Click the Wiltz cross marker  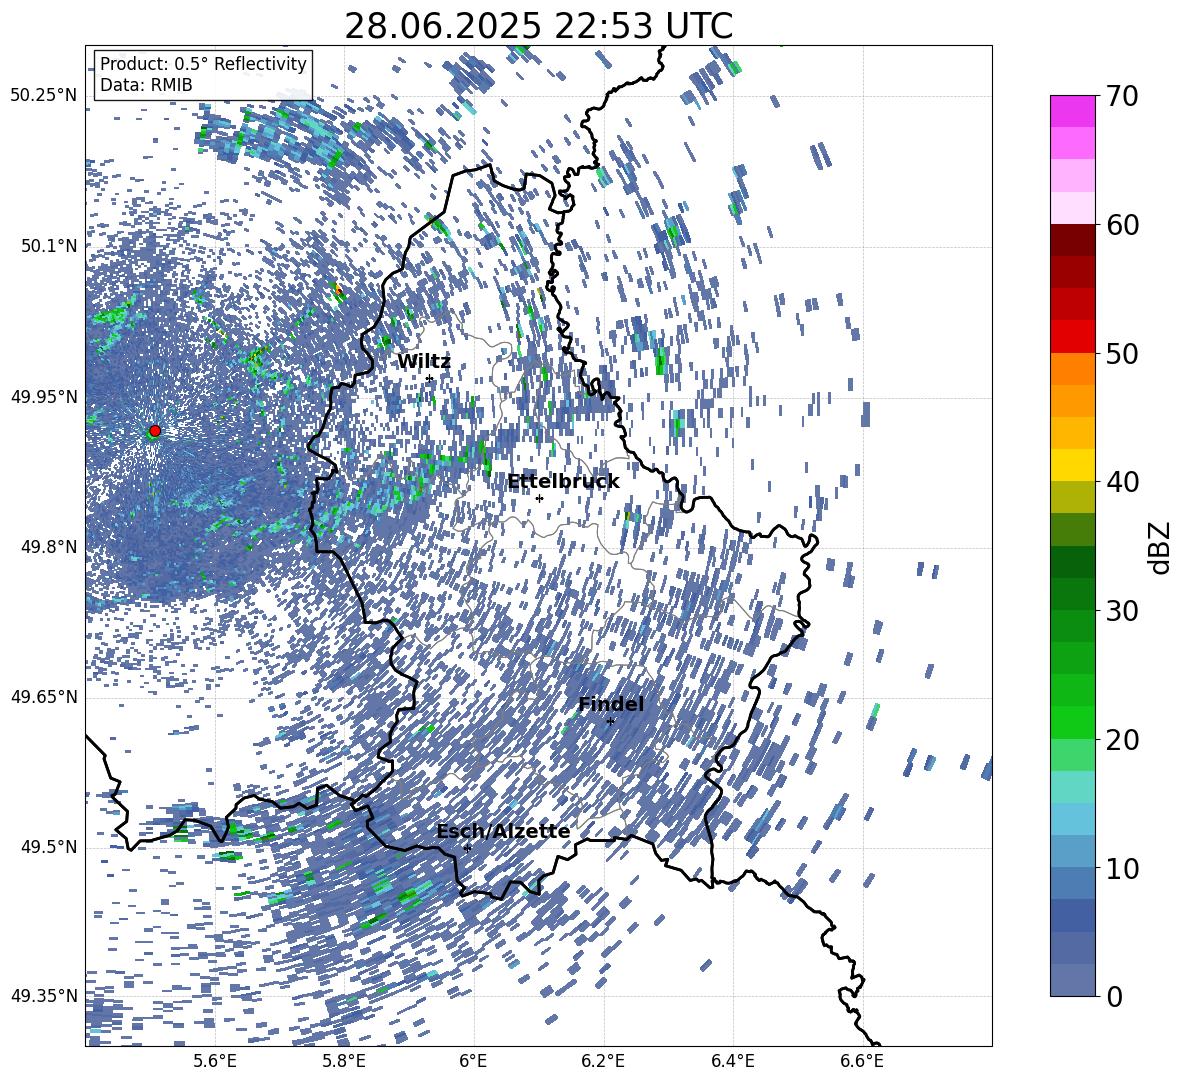pyautogui.click(x=430, y=379)
